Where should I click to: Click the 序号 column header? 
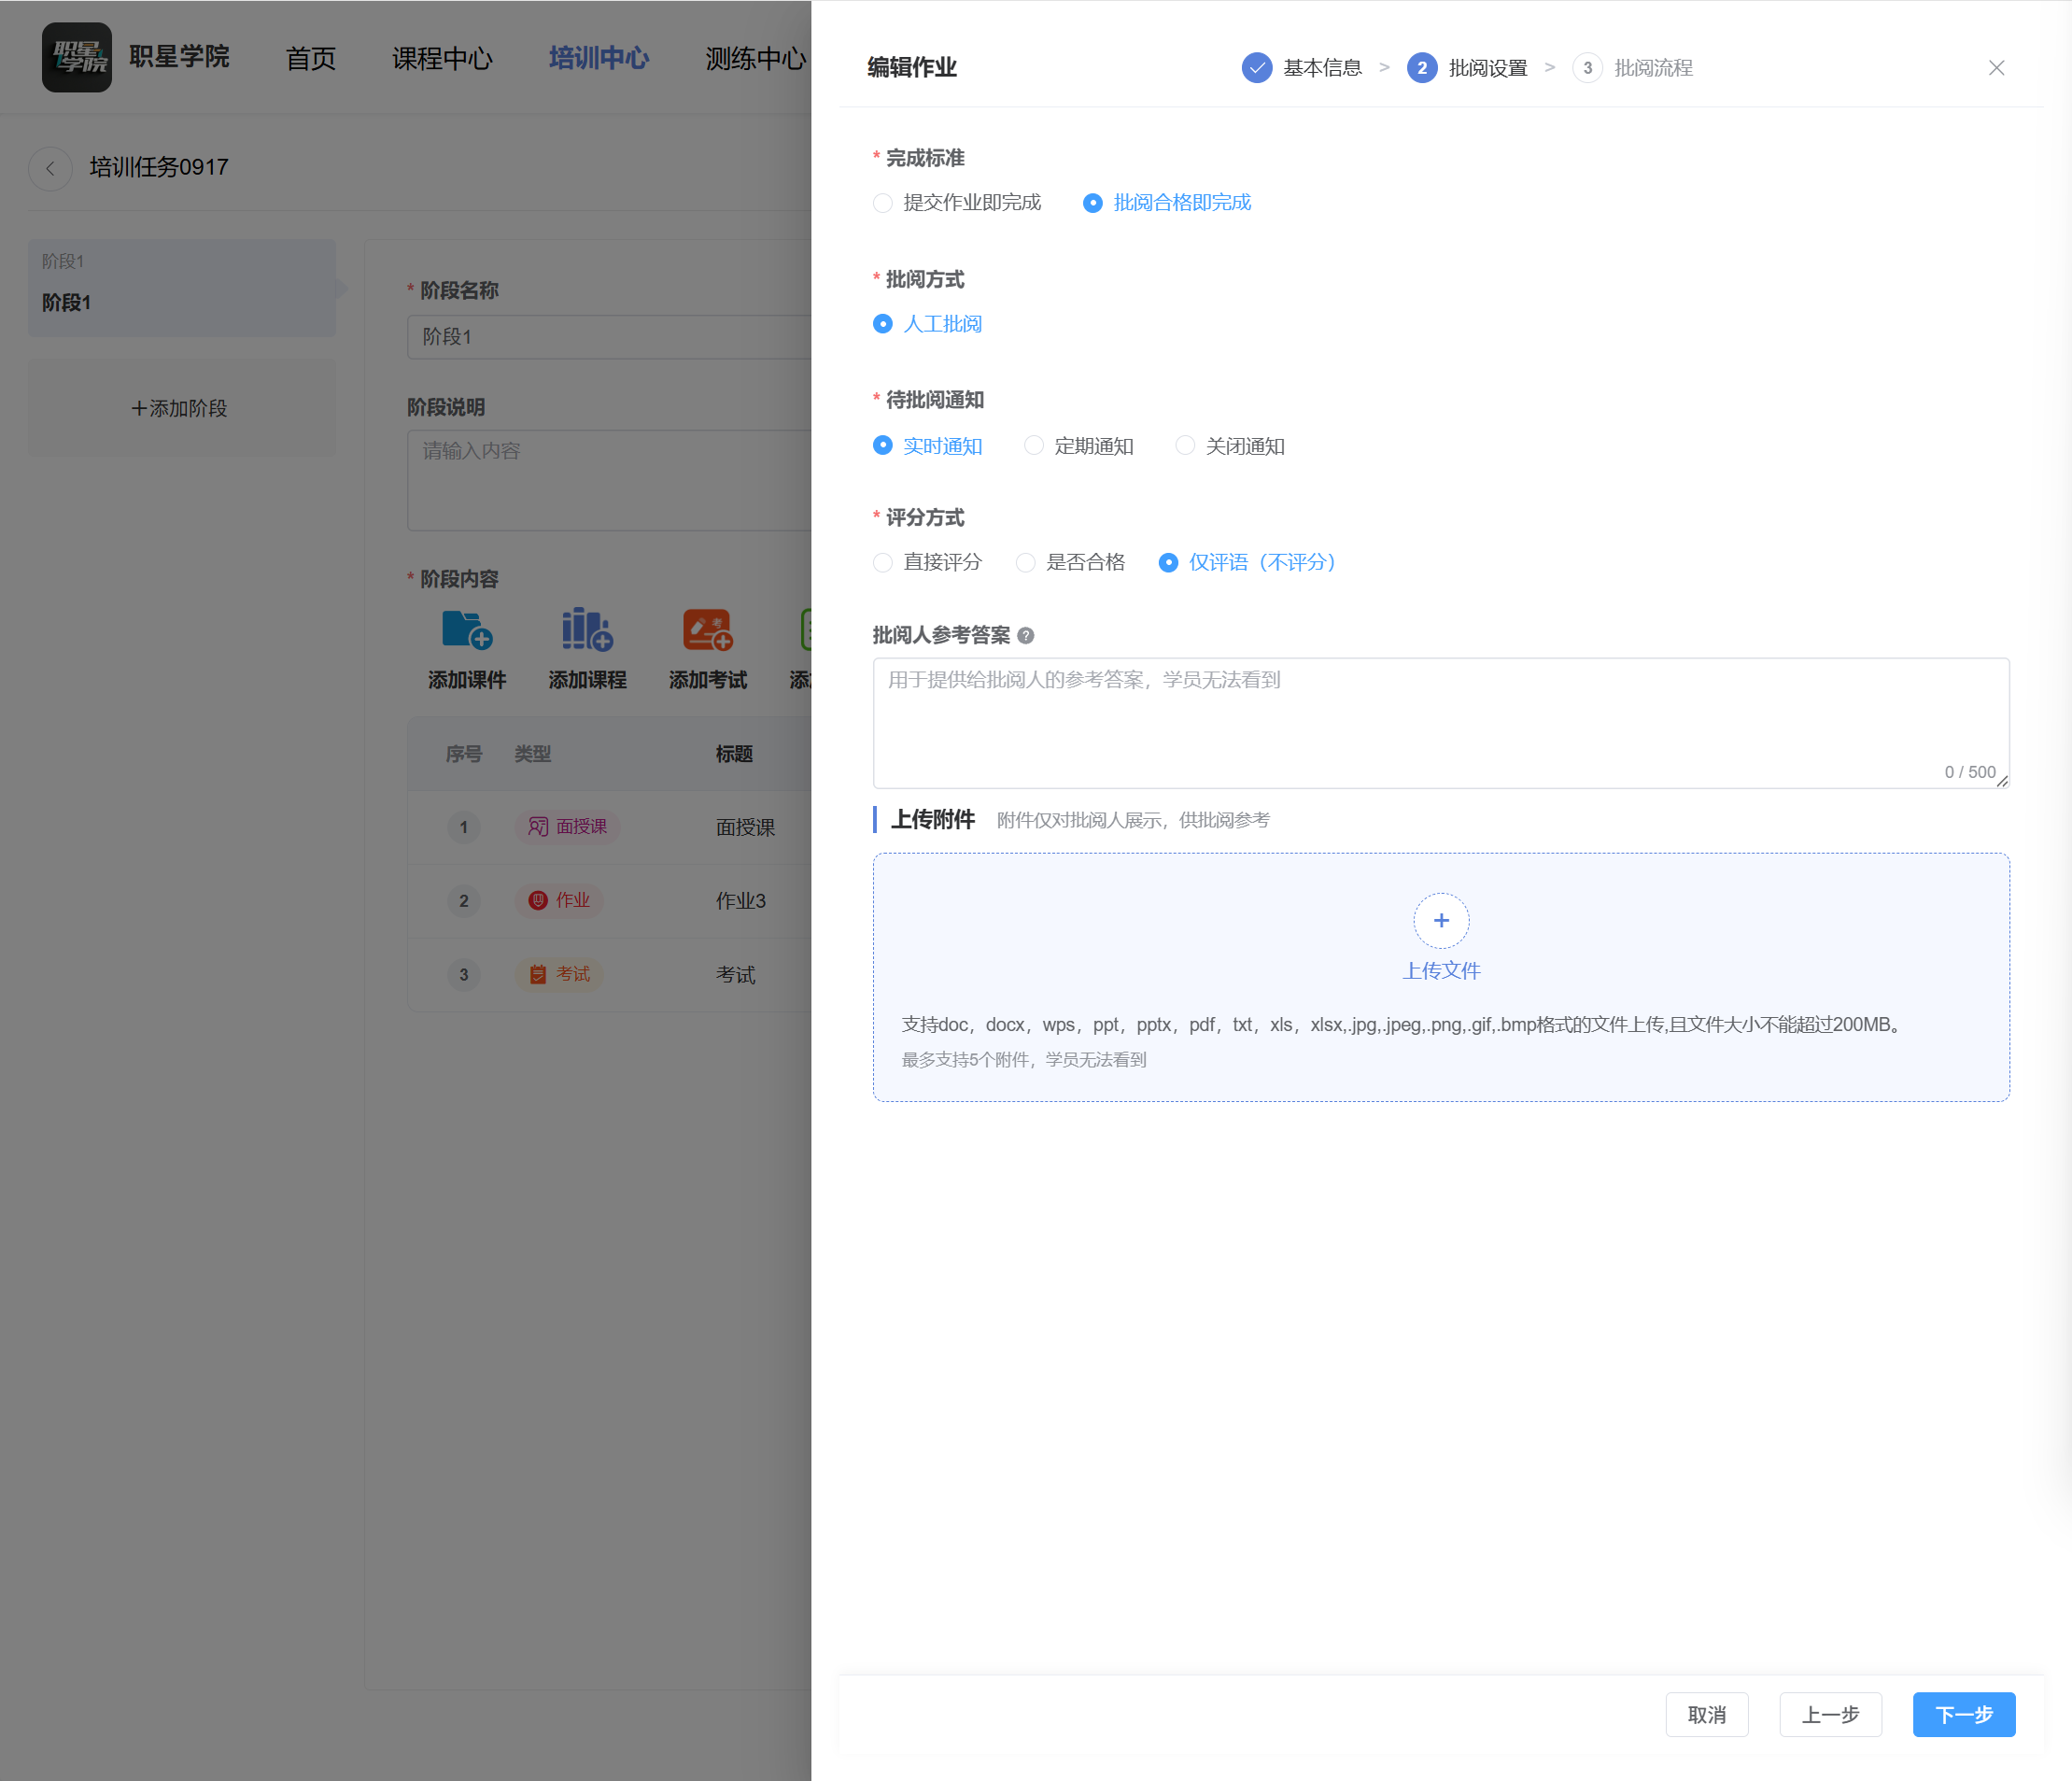[464, 754]
